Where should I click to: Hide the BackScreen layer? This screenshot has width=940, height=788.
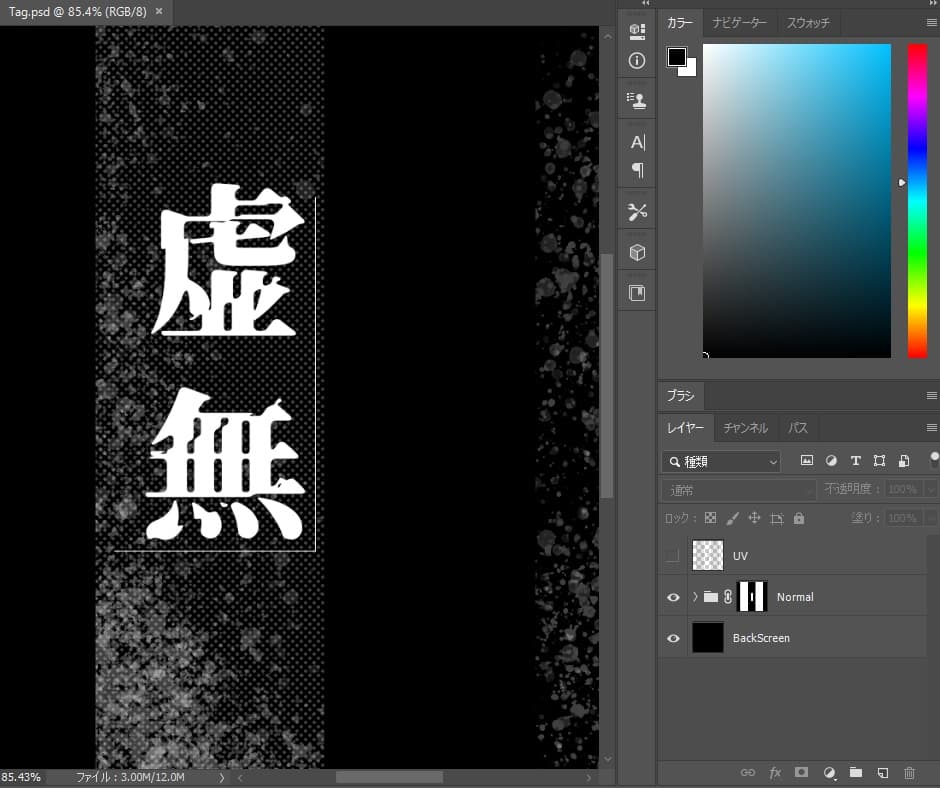tap(673, 637)
